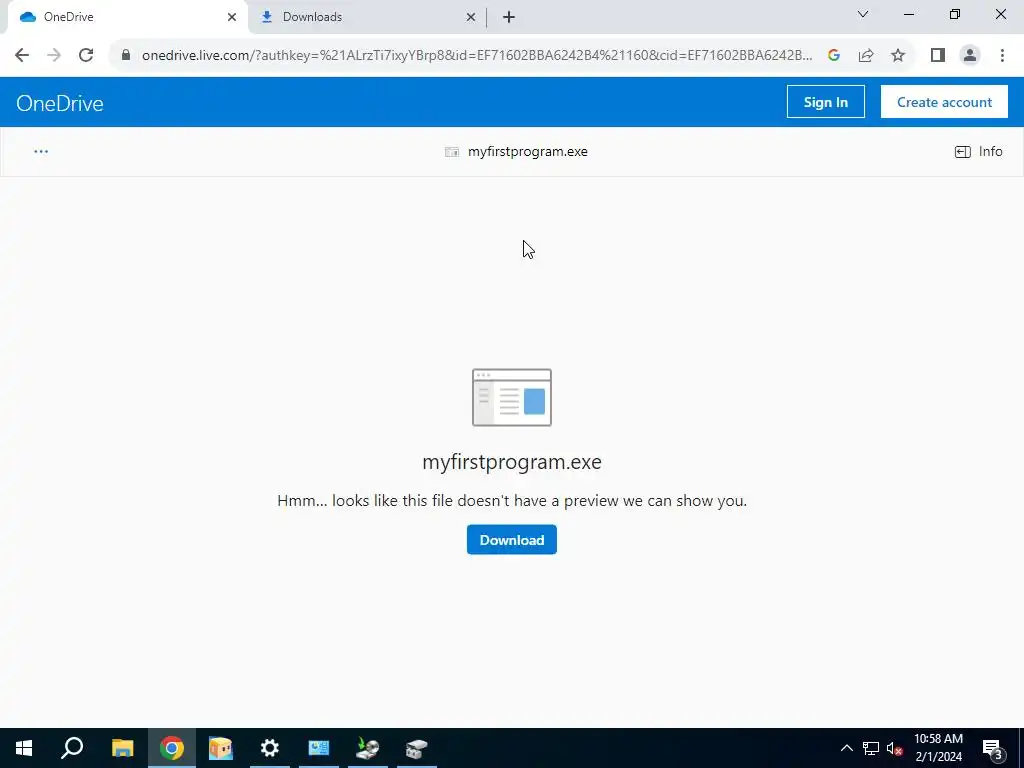This screenshot has width=1024, height=768.
Task: Open Settings from the taskbar gear
Action: click(x=270, y=748)
